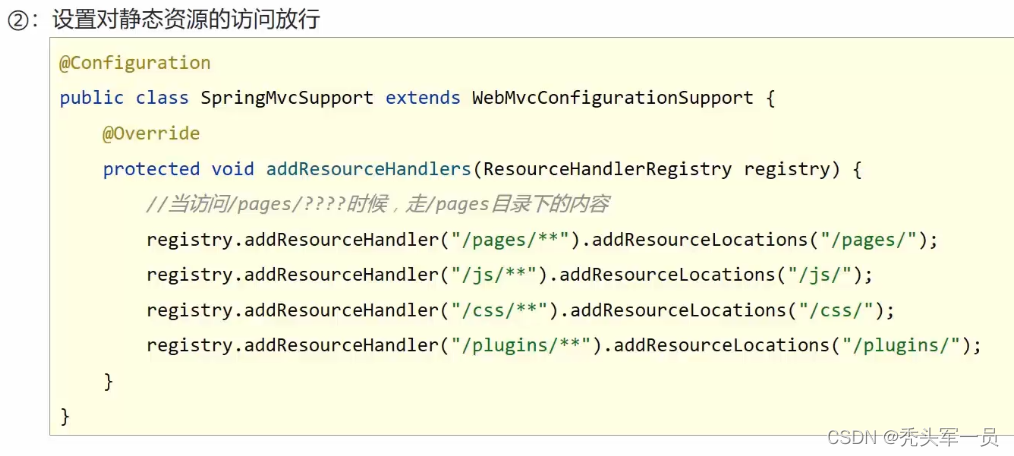The width and height of the screenshot is (1014, 456).
Task: Click the @Override annotation
Action: point(151,133)
